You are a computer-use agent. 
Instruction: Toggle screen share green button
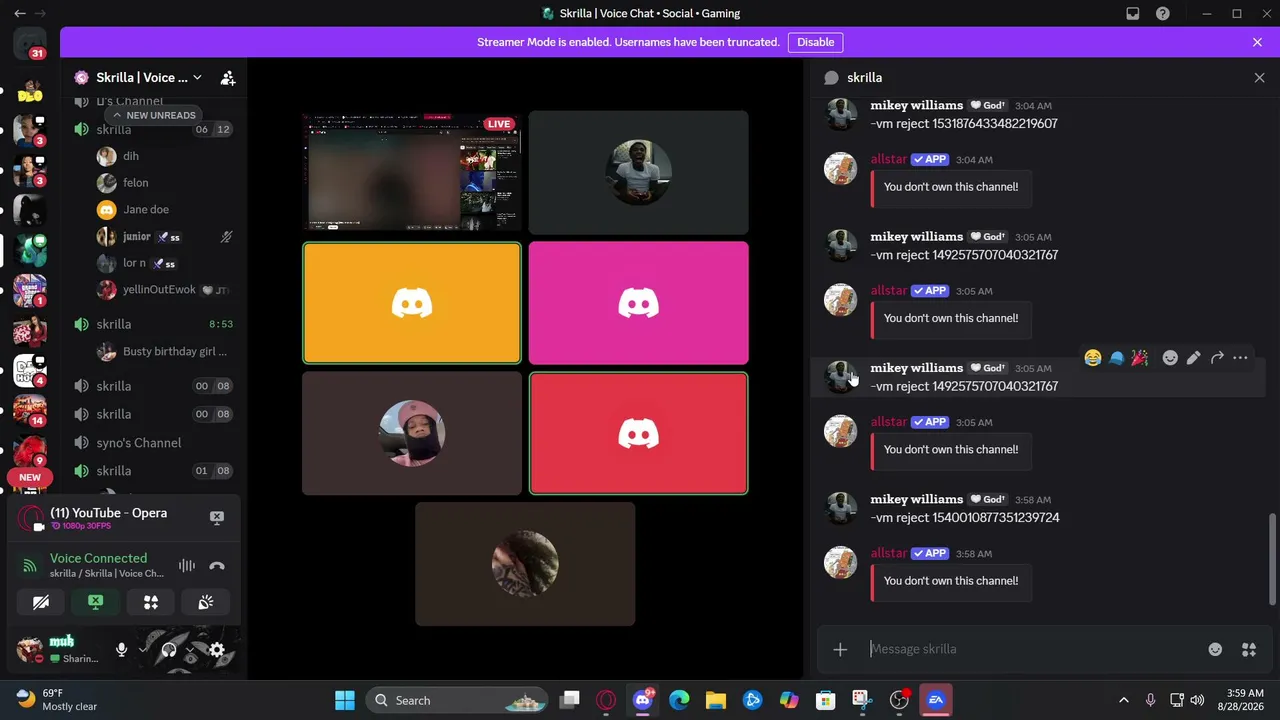tap(96, 603)
